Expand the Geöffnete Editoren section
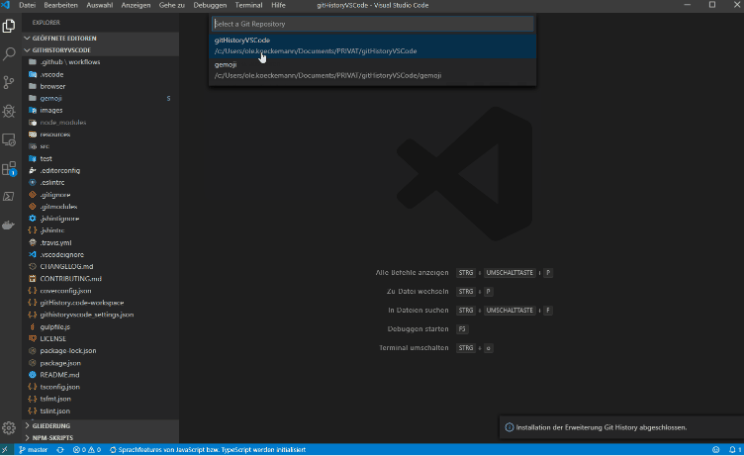The width and height of the screenshot is (744, 456). (101, 38)
